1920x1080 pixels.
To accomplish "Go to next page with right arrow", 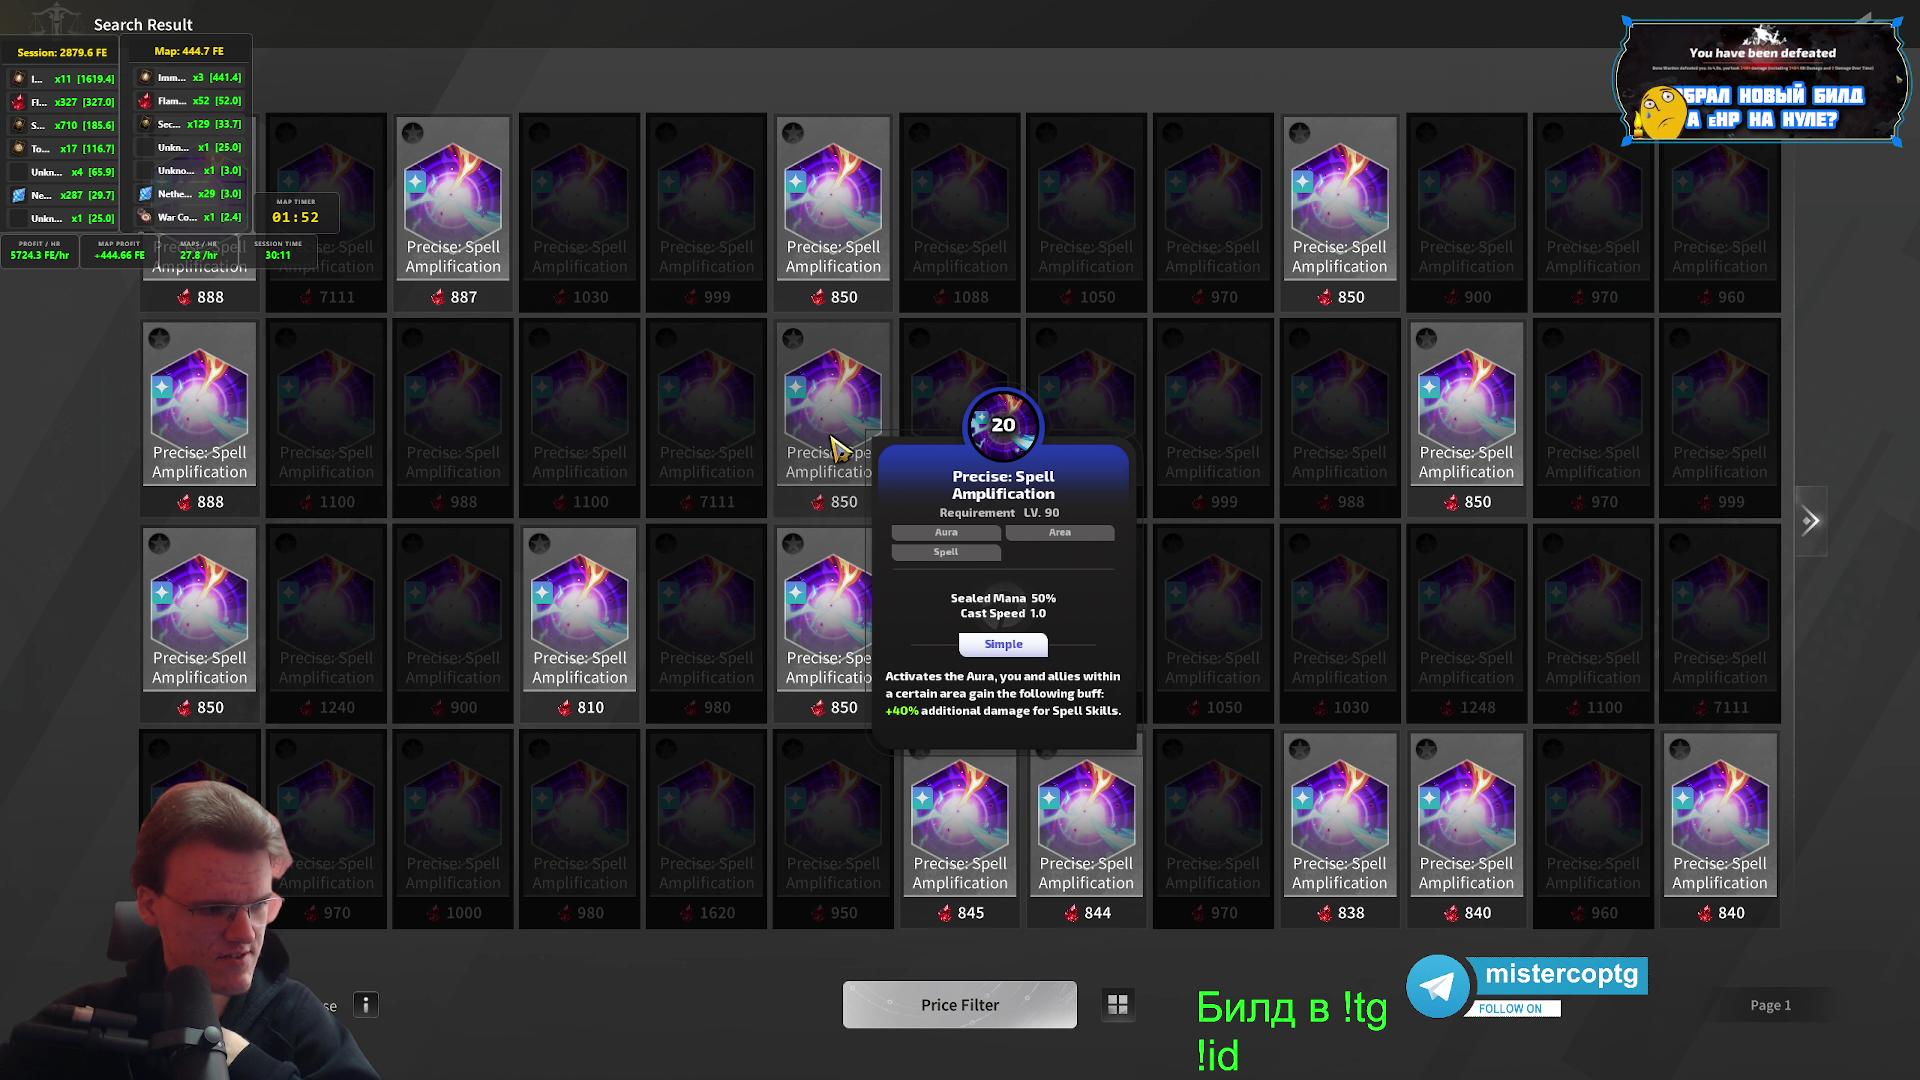I will point(1810,521).
